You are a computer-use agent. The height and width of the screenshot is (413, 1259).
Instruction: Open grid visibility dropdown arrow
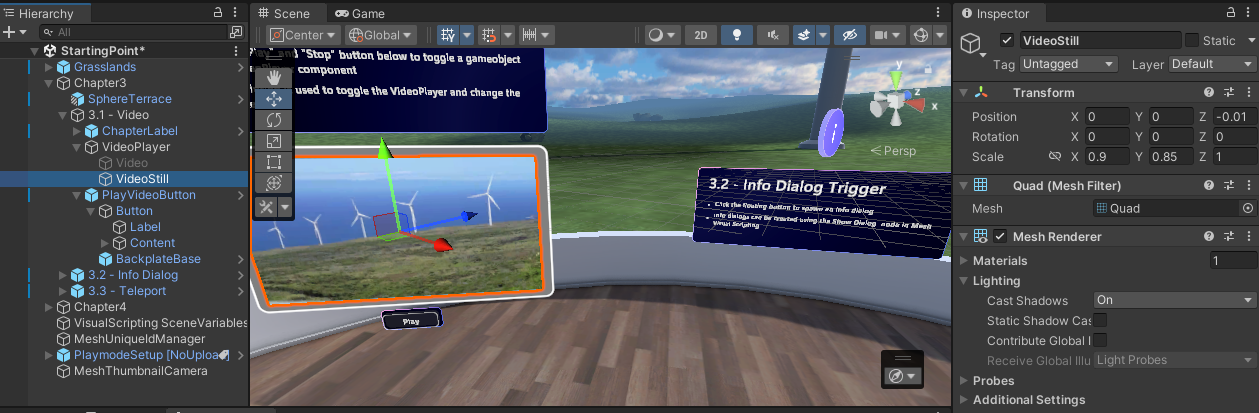pyautogui.click(x=468, y=35)
